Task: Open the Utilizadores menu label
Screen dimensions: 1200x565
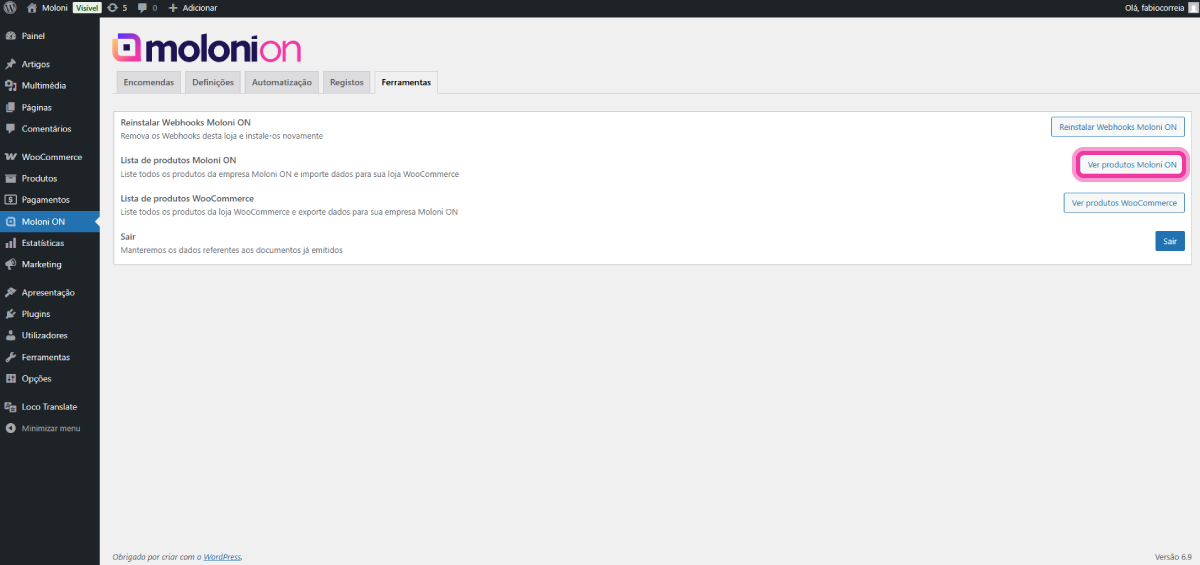Action: coord(45,335)
